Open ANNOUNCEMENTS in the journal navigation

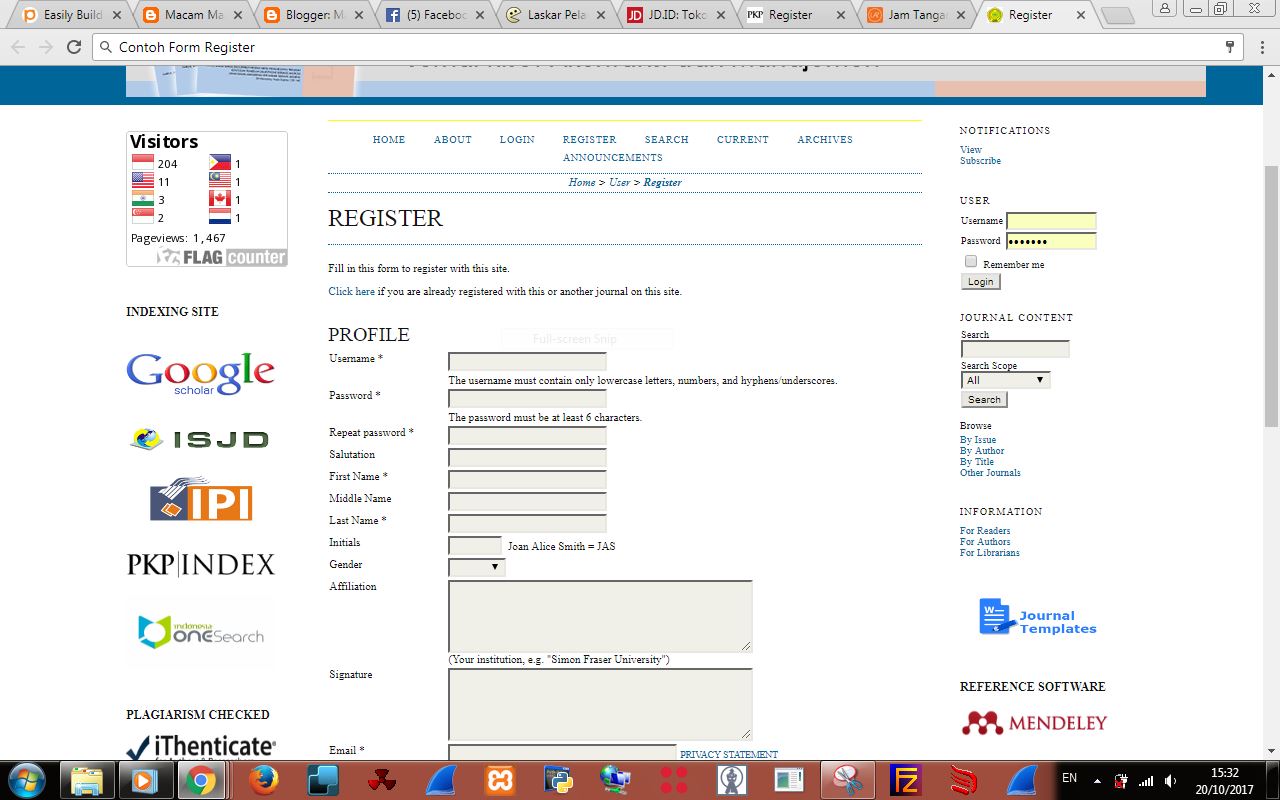click(x=613, y=158)
